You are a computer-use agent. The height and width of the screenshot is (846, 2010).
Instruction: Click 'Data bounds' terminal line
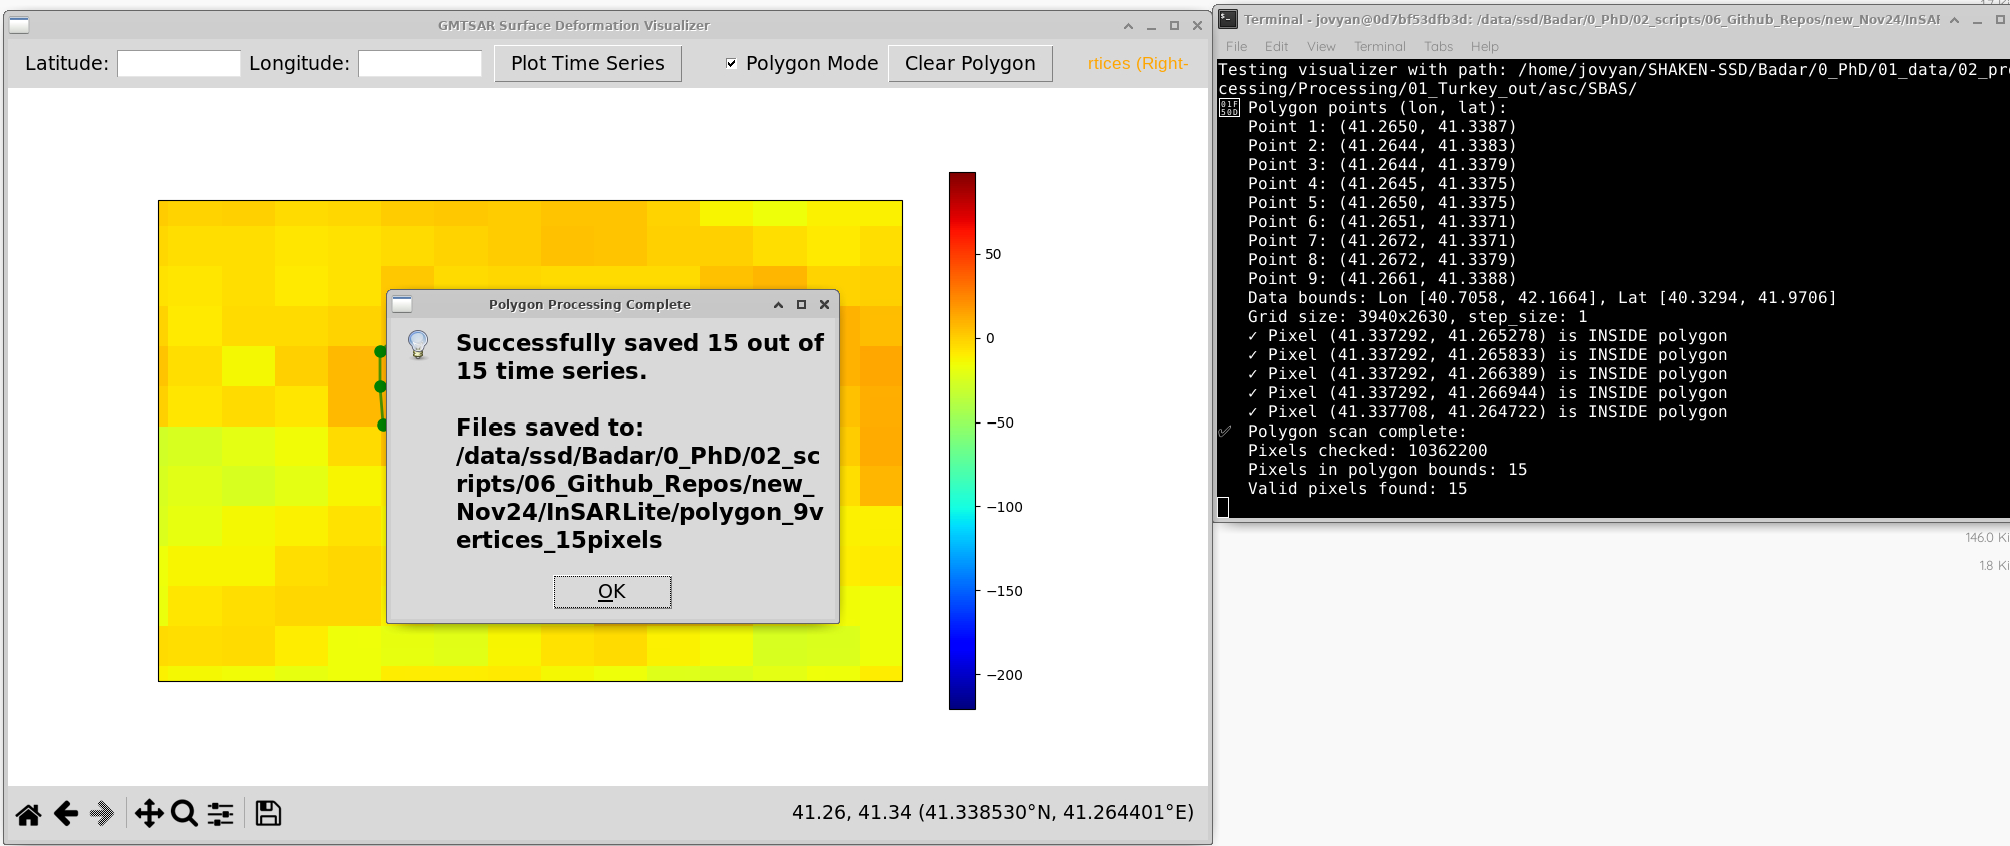pos(1542,298)
